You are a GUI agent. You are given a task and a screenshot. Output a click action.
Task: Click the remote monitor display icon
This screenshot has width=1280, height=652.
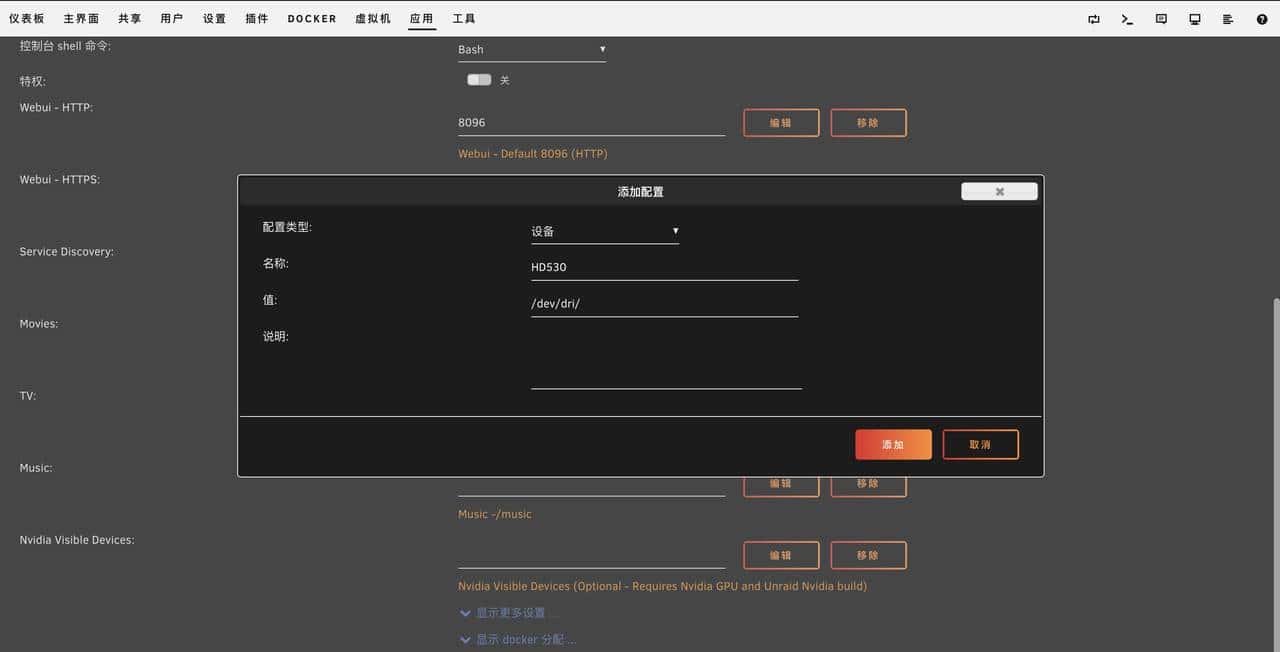tap(1194, 19)
